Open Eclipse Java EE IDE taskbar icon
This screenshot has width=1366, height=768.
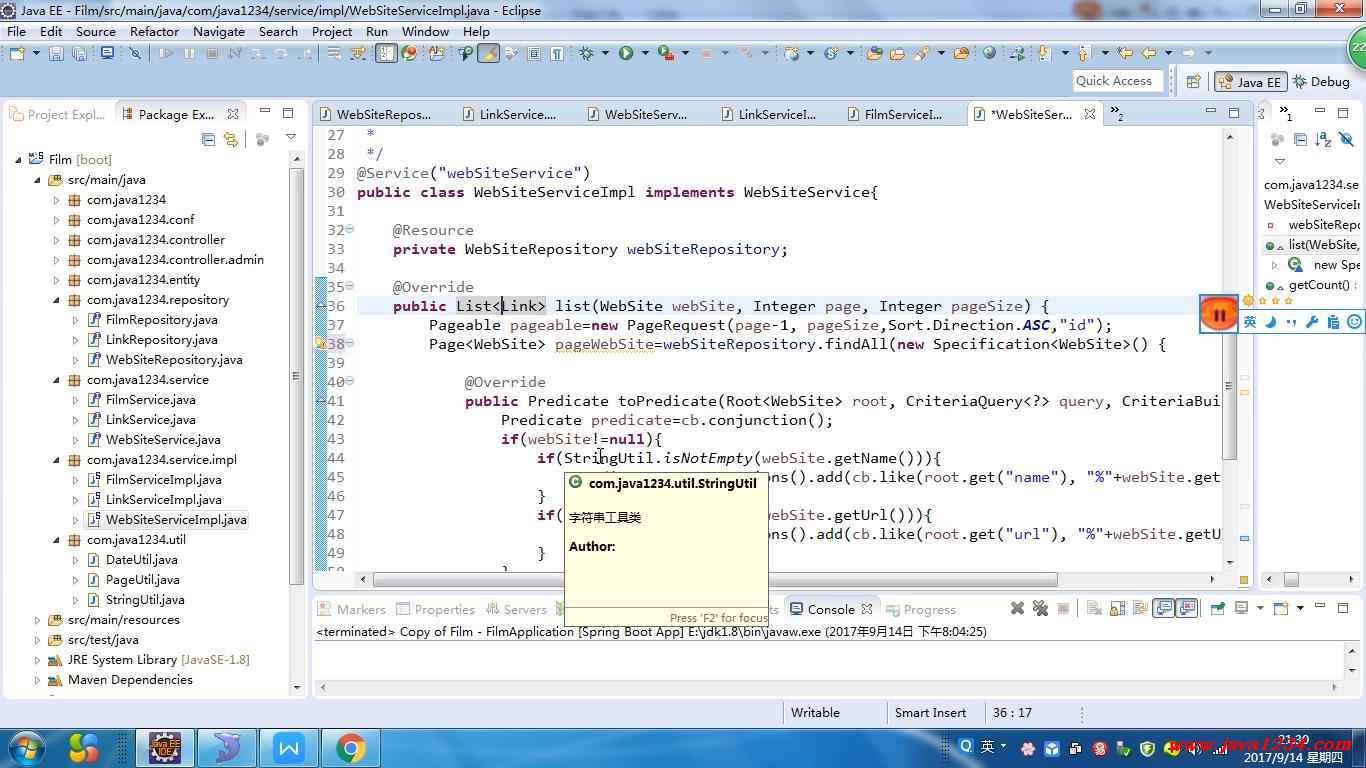[164, 748]
